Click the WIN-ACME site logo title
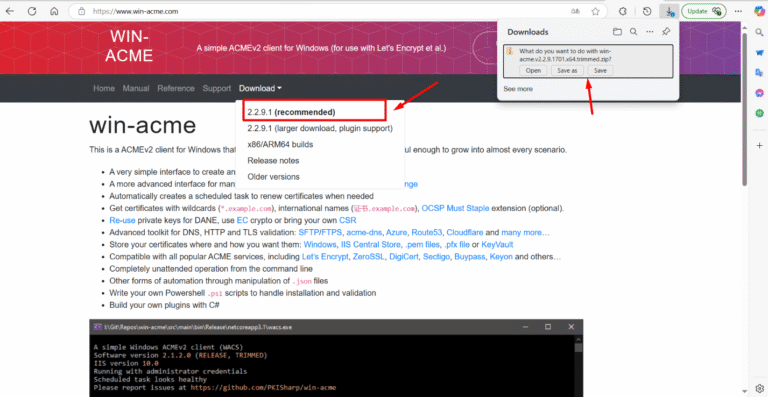Viewport: 768px width, 397px height. point(129,46)
